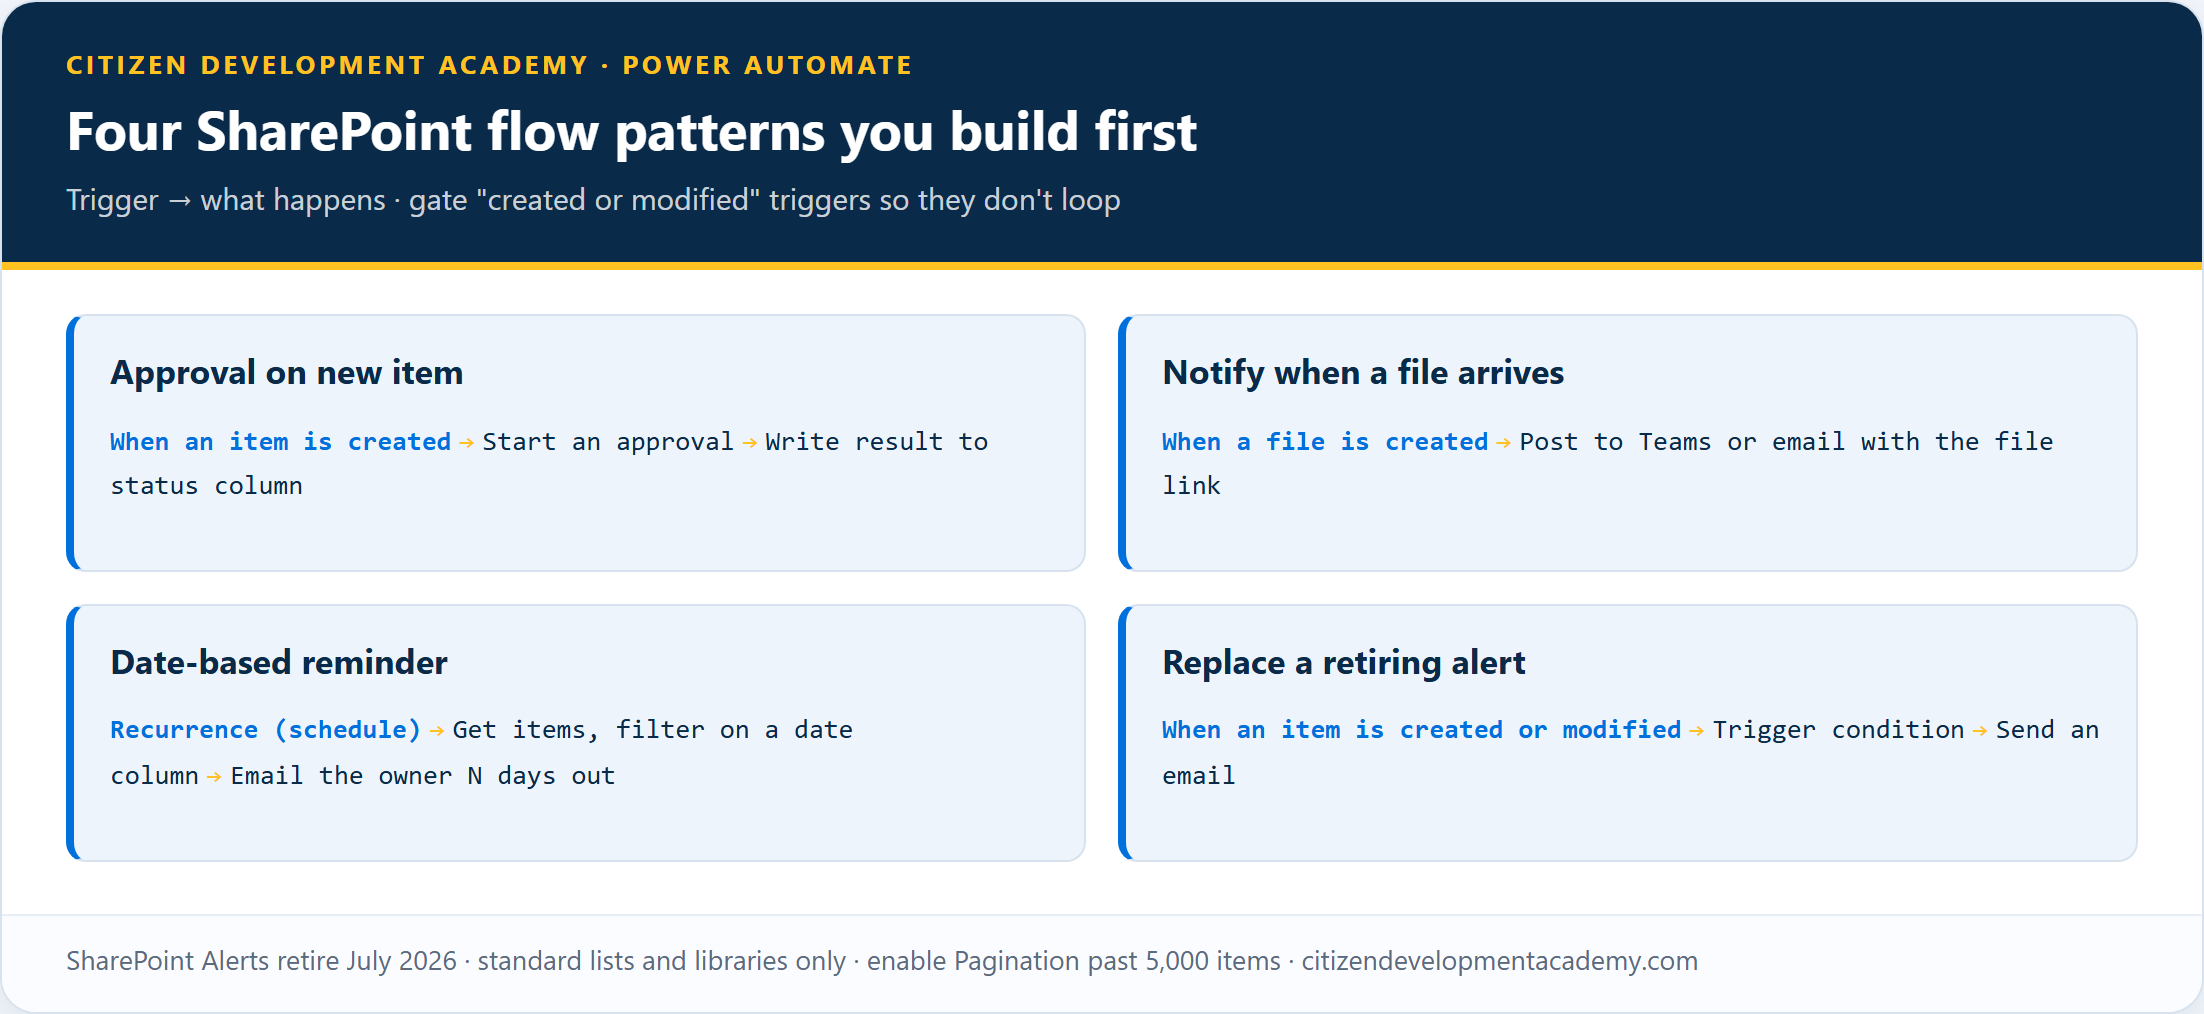Click arrow before 'Send an' in retiring alert card
The height and width of the screenshot is (1014, 2204).
coord(1980,731)
